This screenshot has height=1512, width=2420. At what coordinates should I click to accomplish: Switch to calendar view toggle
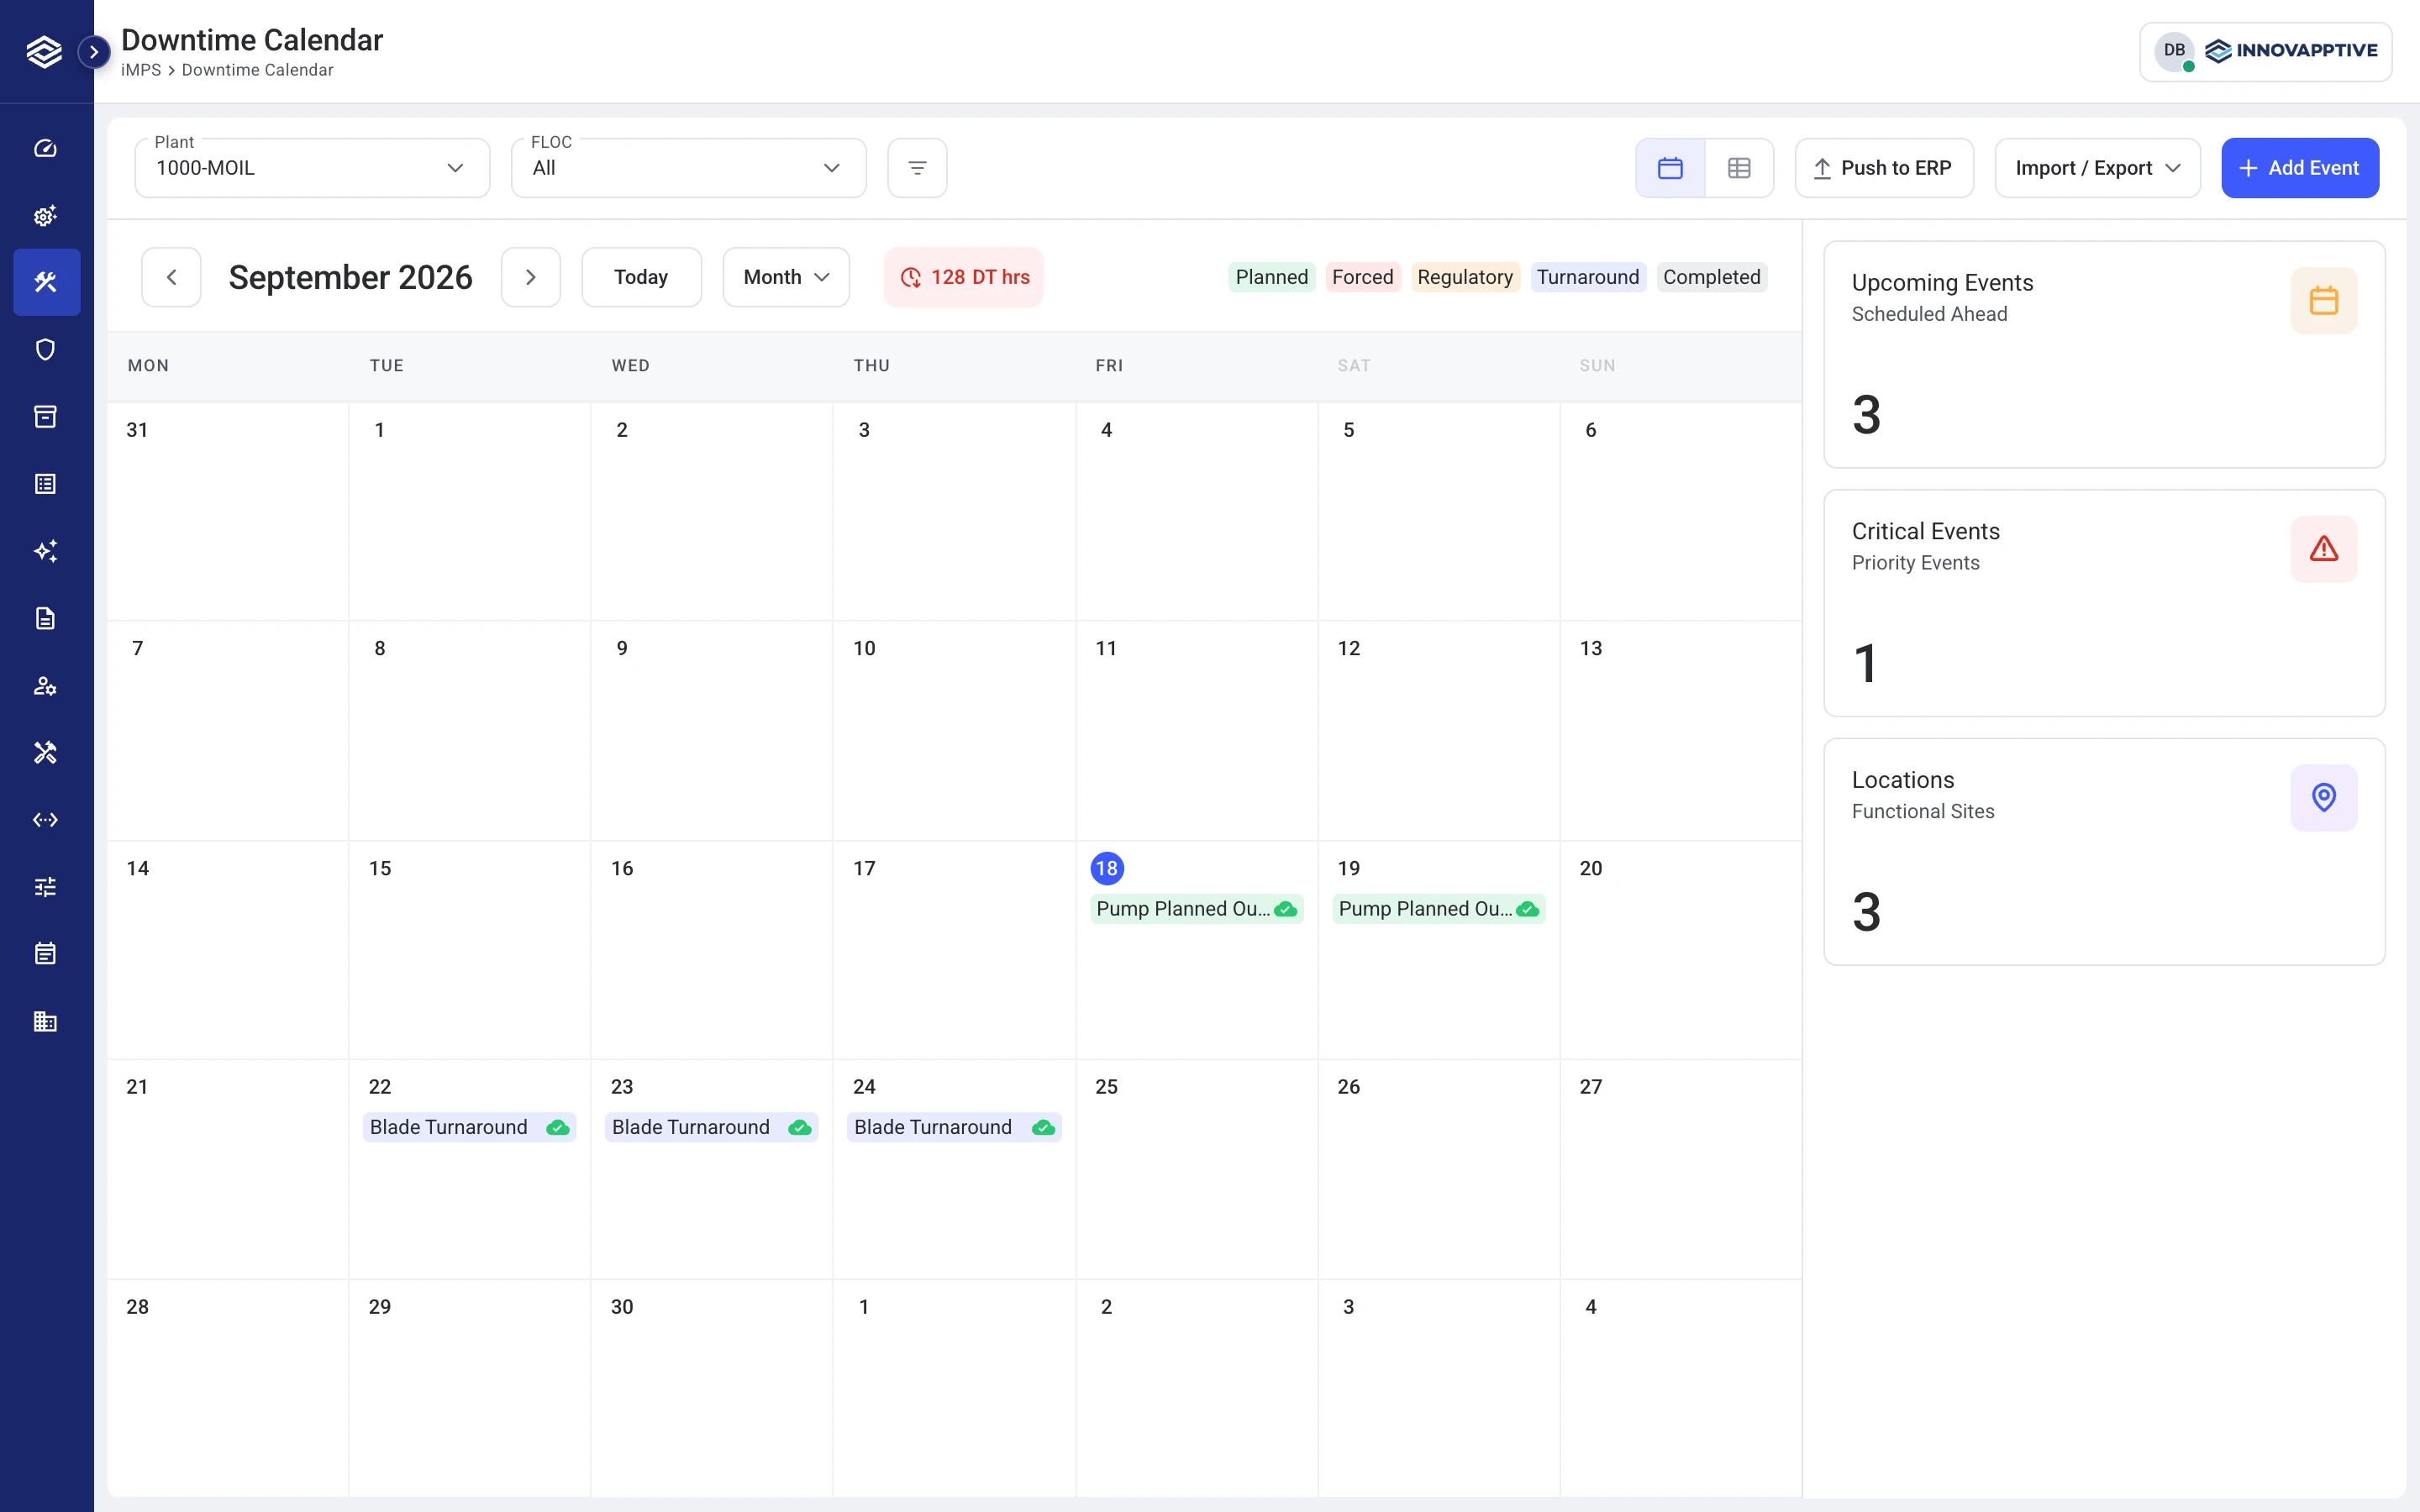(1670, 168)
